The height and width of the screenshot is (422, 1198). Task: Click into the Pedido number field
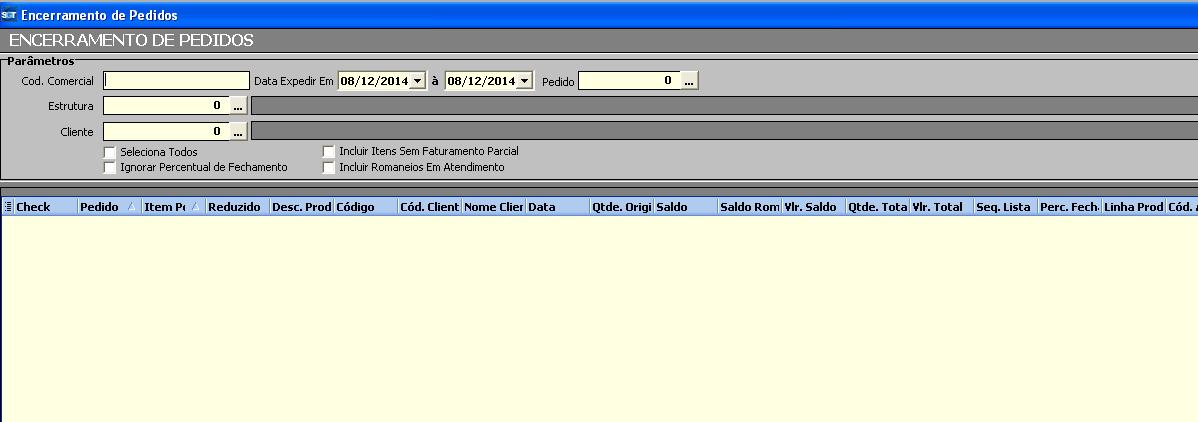pos(628,81)
